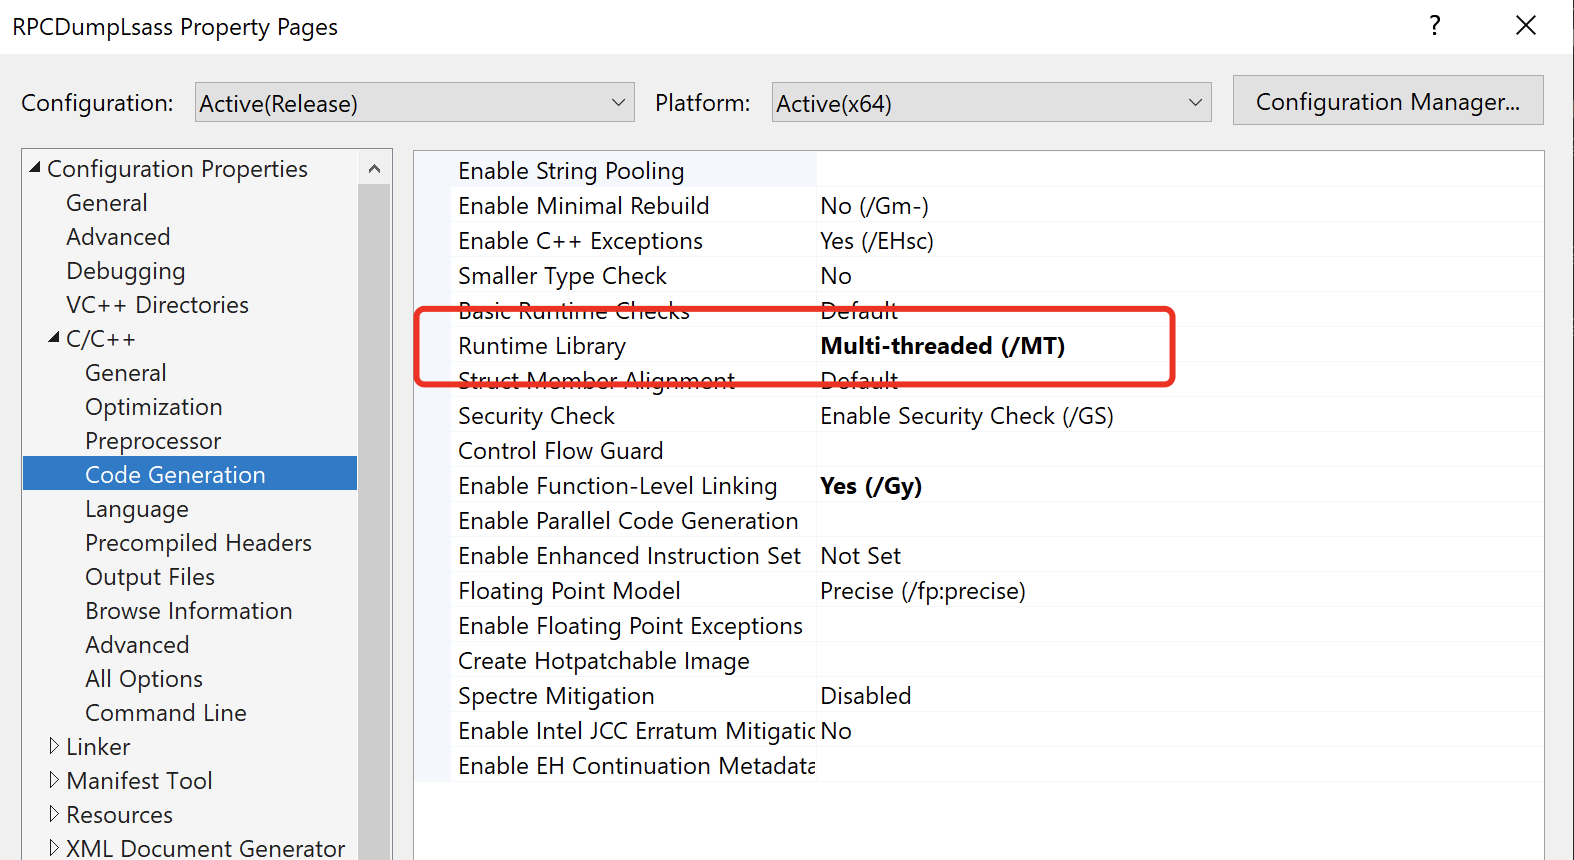Click the help question mark icon
Image resolution: width=1574 pixels, height=860 pixels.
click(x=1435, y=26)
